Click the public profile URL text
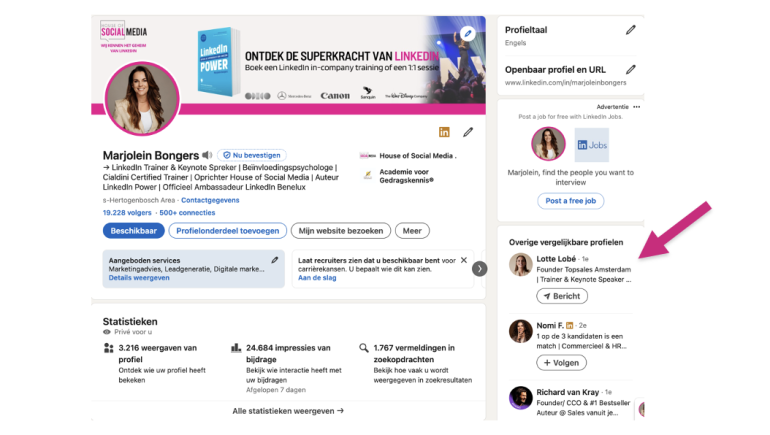The width and height of the screenshot is (770, 435). tap(565, 82)
